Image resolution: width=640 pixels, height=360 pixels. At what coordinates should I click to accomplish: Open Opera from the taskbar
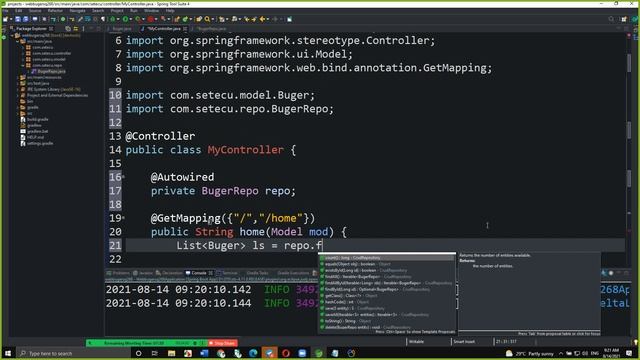[x=286, y=353]
